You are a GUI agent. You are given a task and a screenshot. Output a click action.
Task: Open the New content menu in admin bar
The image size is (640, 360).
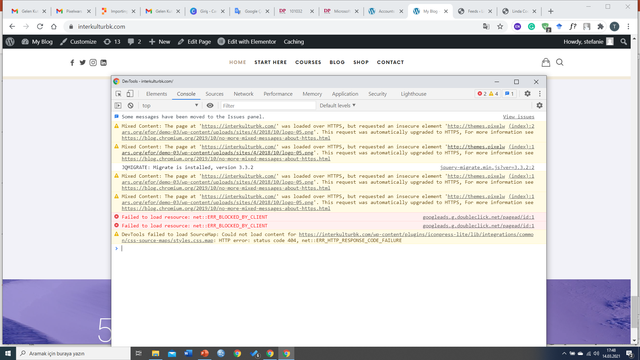160,42
